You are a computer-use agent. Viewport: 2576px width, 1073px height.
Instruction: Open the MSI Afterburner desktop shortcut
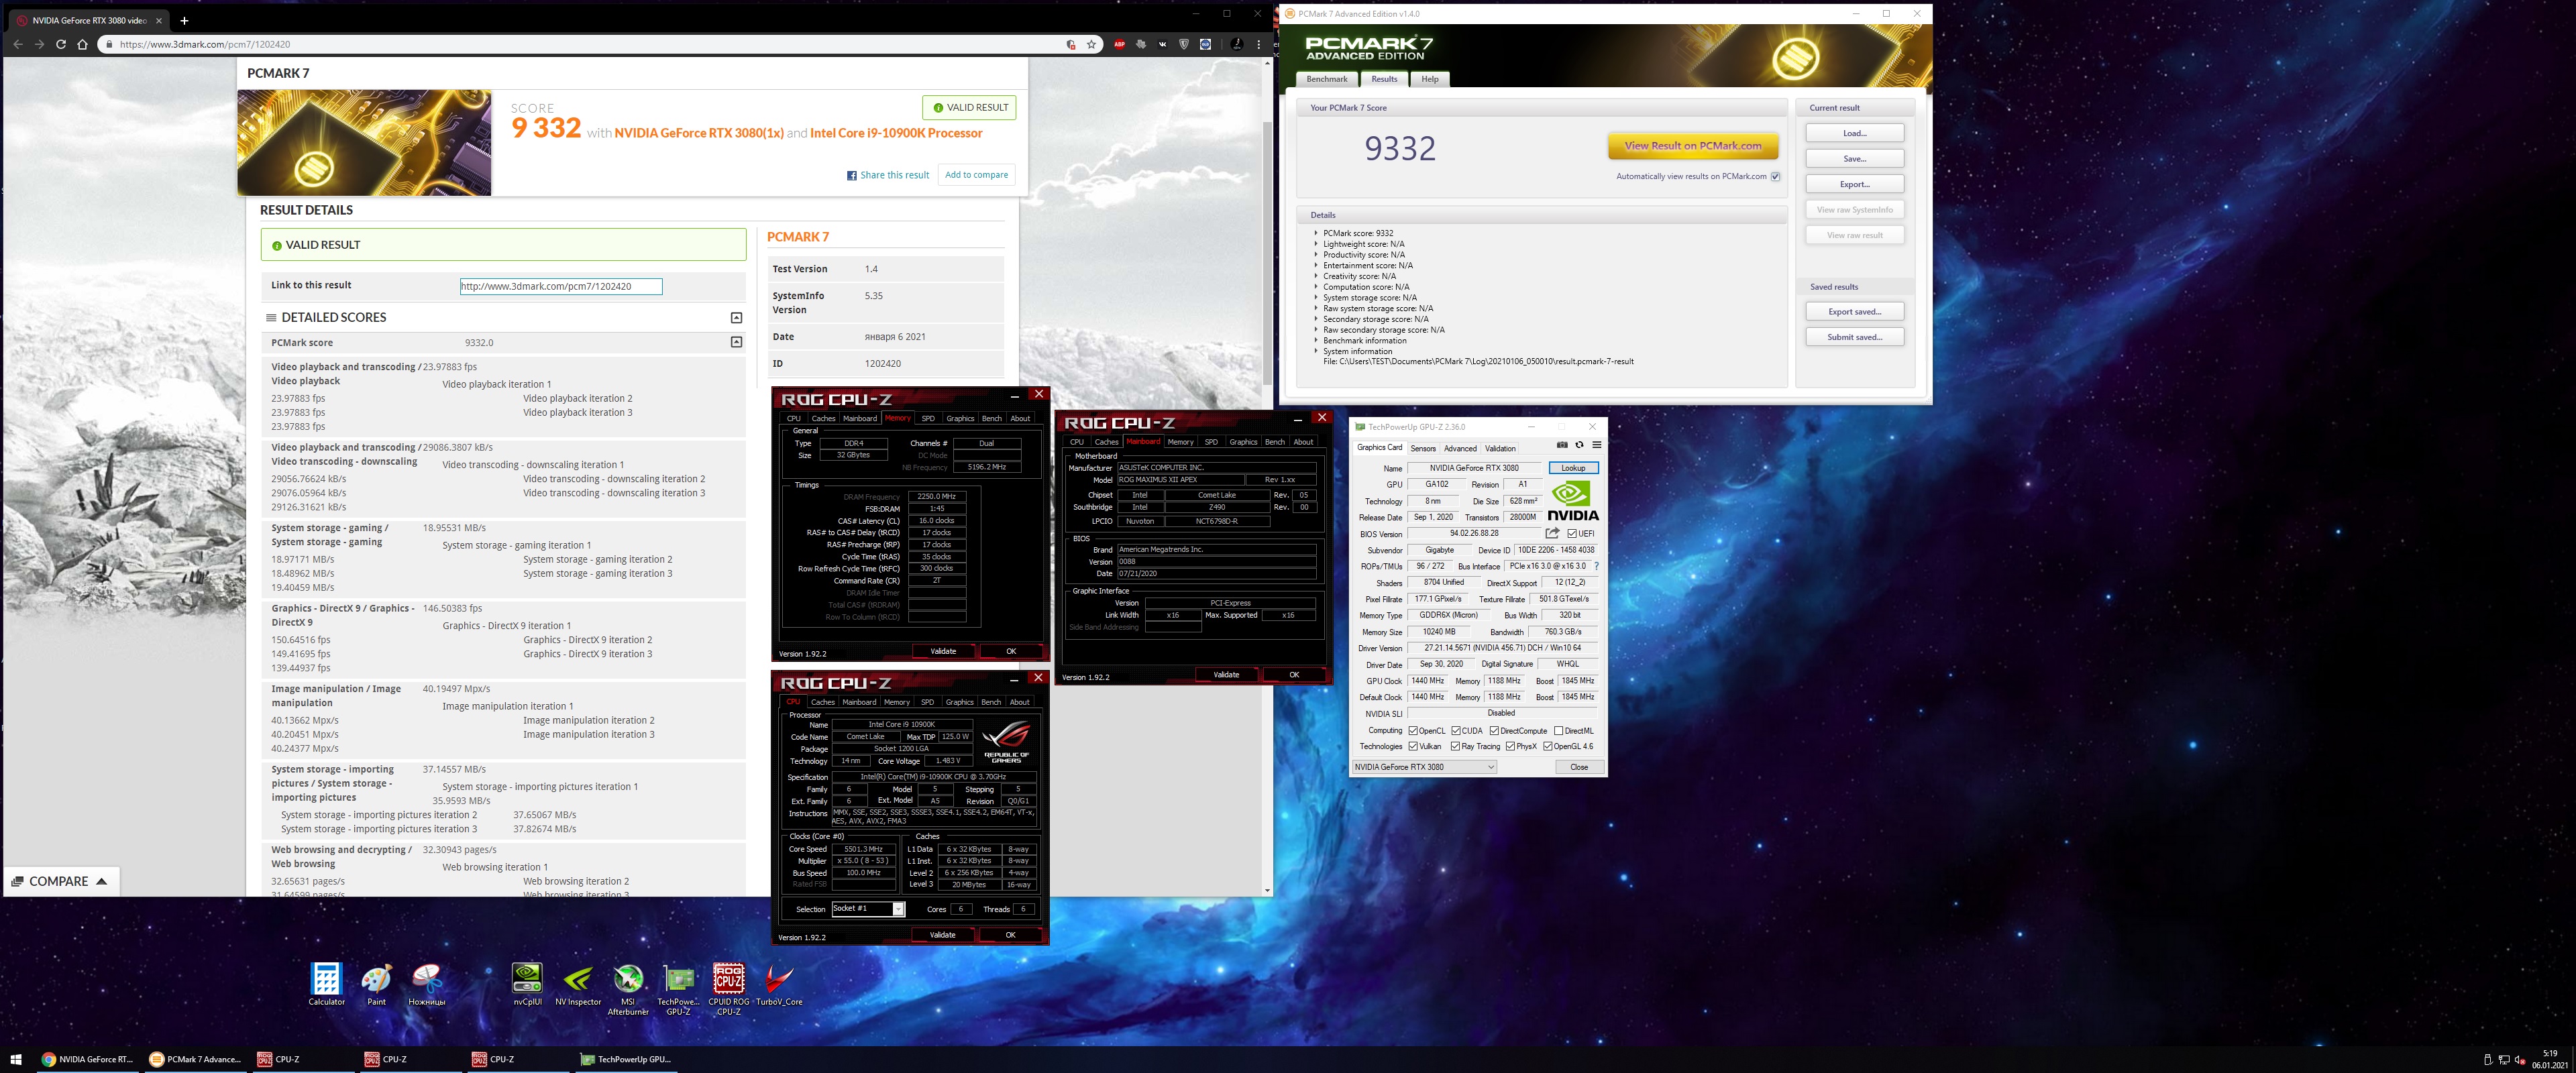(x=628, y=989)
